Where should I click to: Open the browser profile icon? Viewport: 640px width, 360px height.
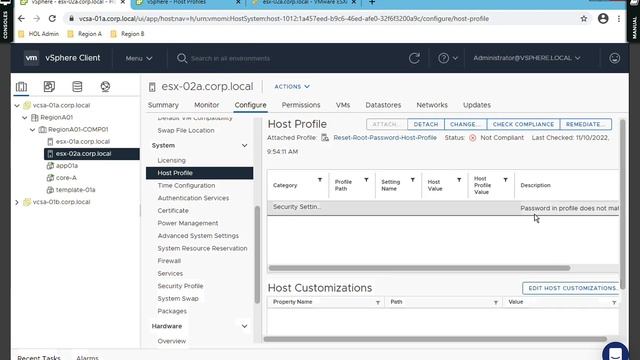point(603,19)
